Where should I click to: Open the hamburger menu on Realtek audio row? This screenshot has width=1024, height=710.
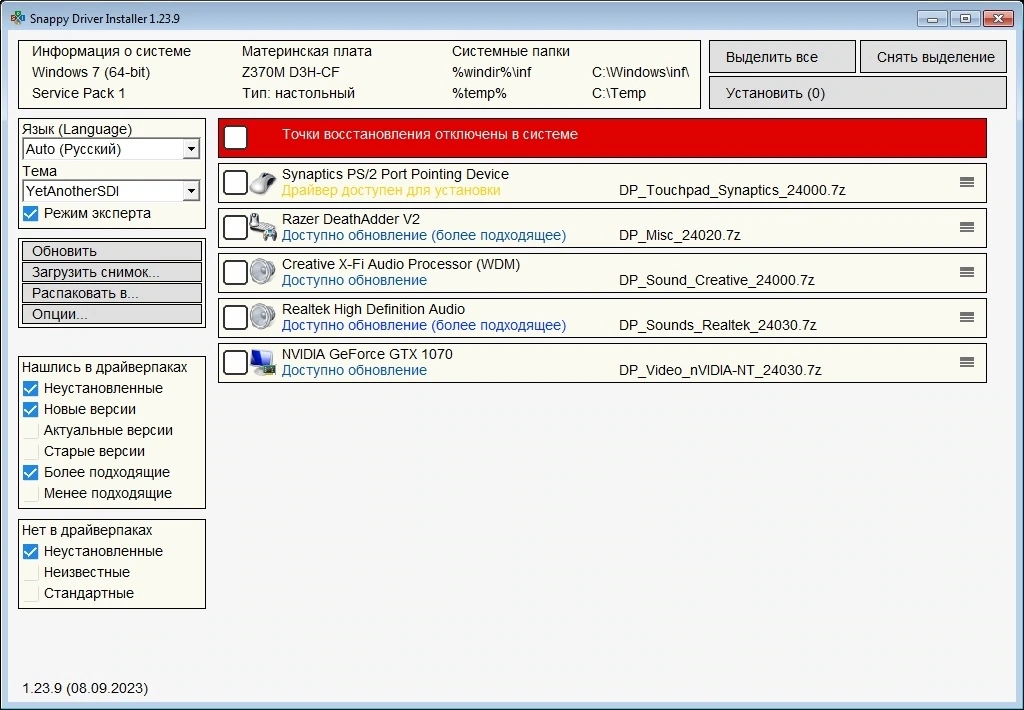(x=967, y=317)
